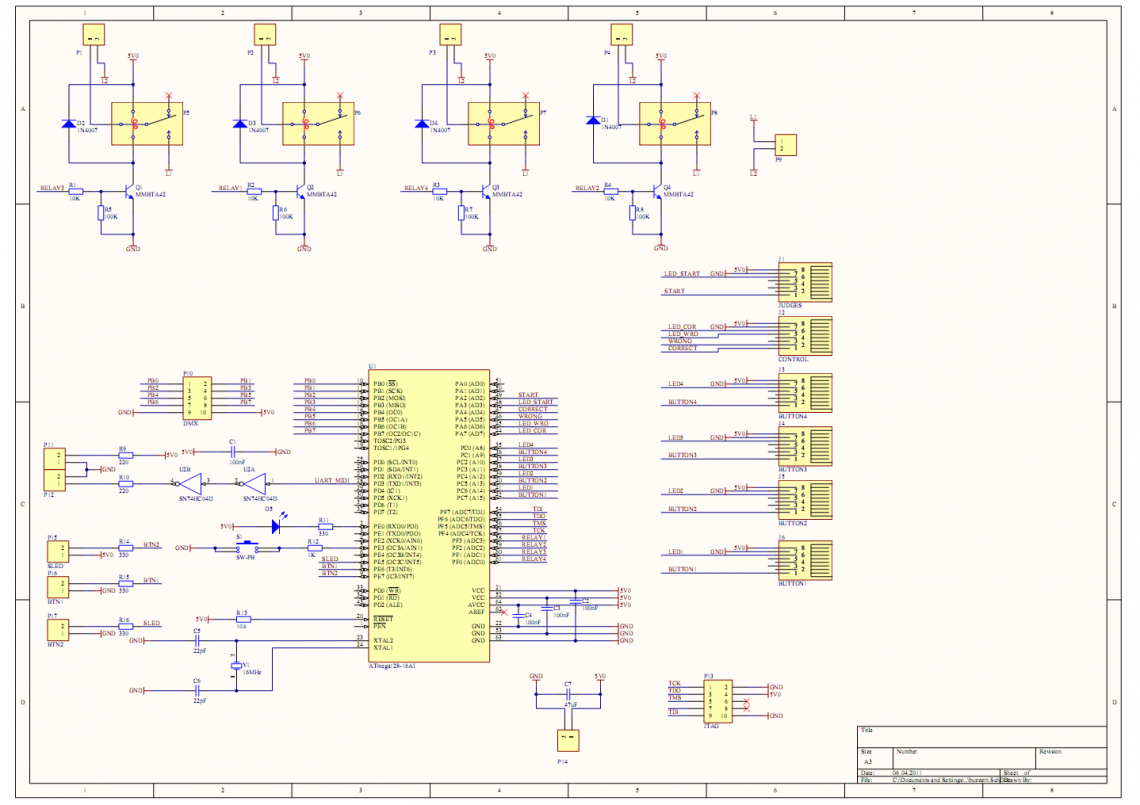Select resistor R13 symbol
The height and width of the screenshot is (805, 1140).
244,619
